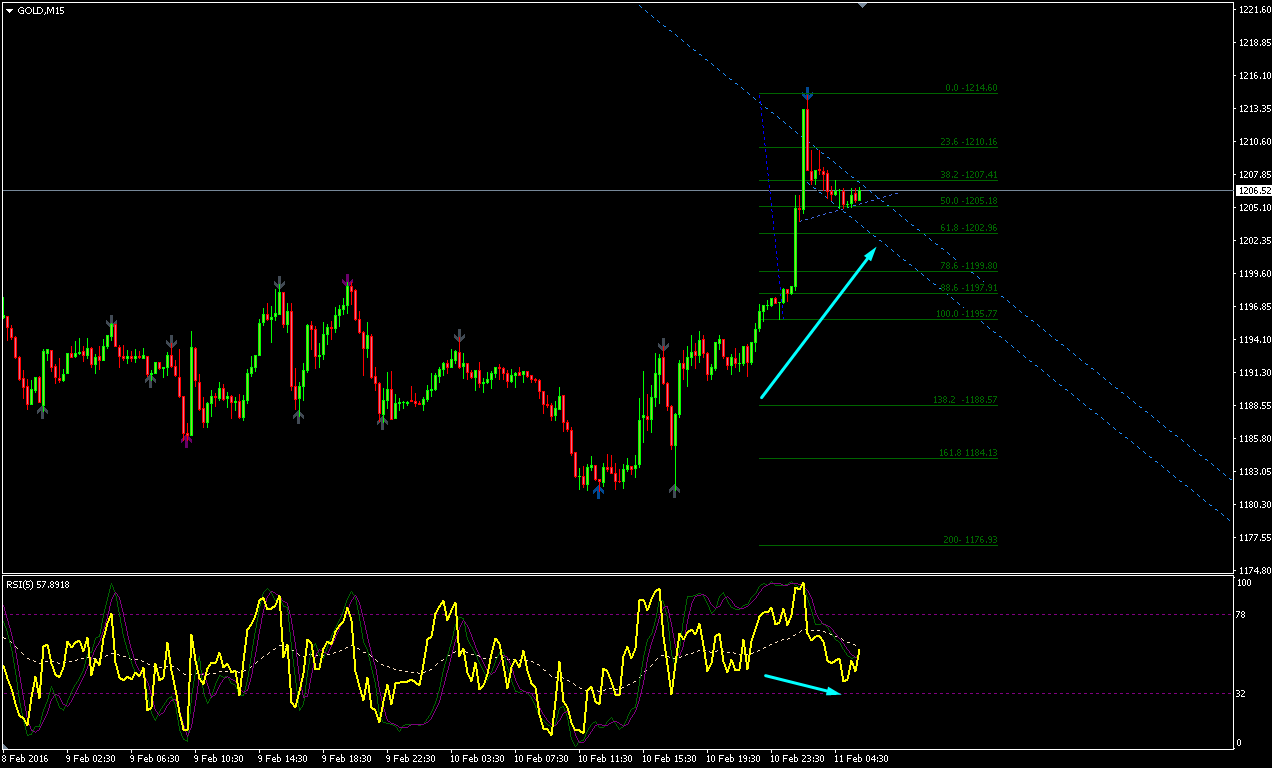Click price scale value 1218.85

point(1253,43)
